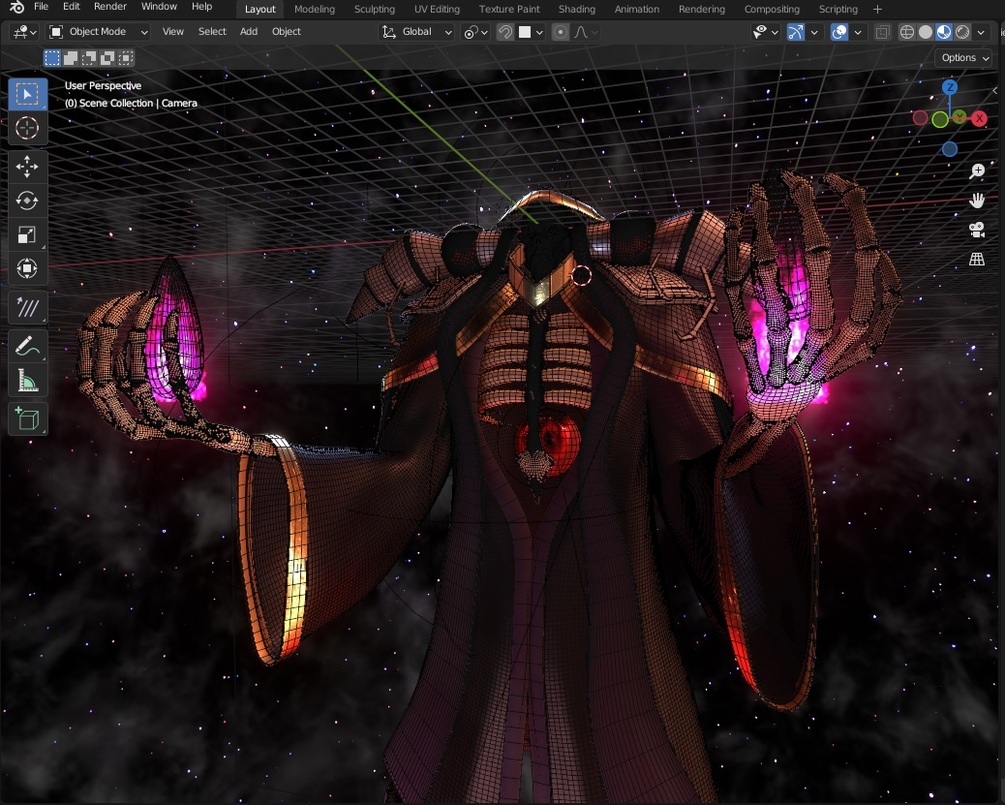Click the pan view hand icon

[x=977, y=201]
